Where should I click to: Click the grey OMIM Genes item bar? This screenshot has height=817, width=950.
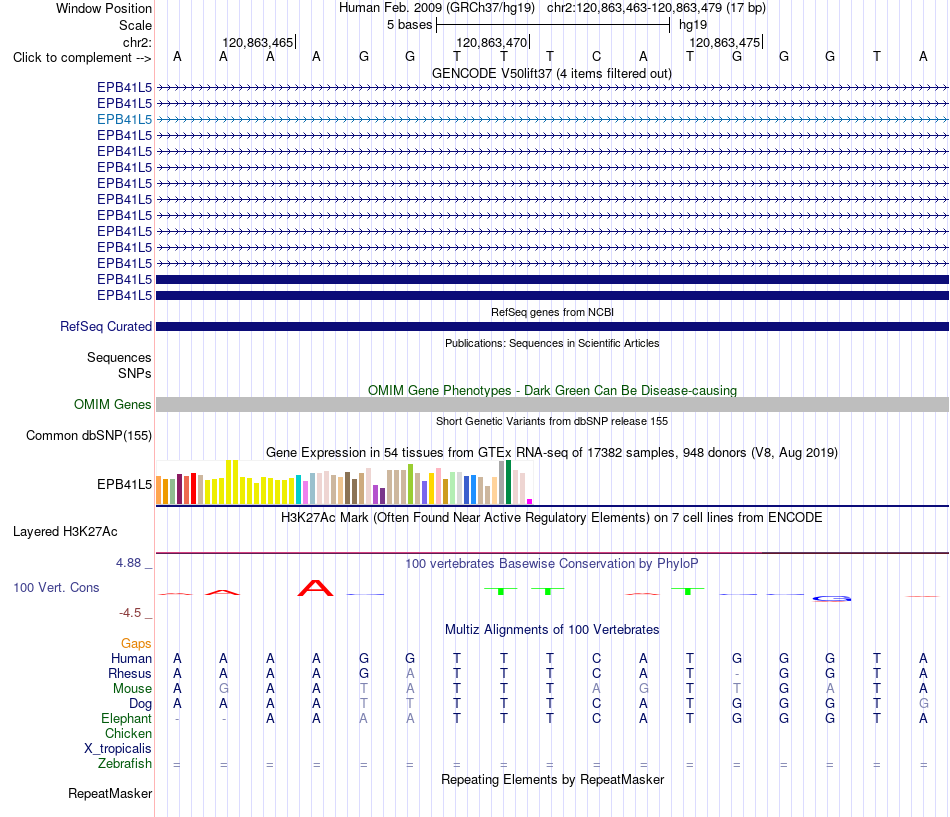(552, 405)
